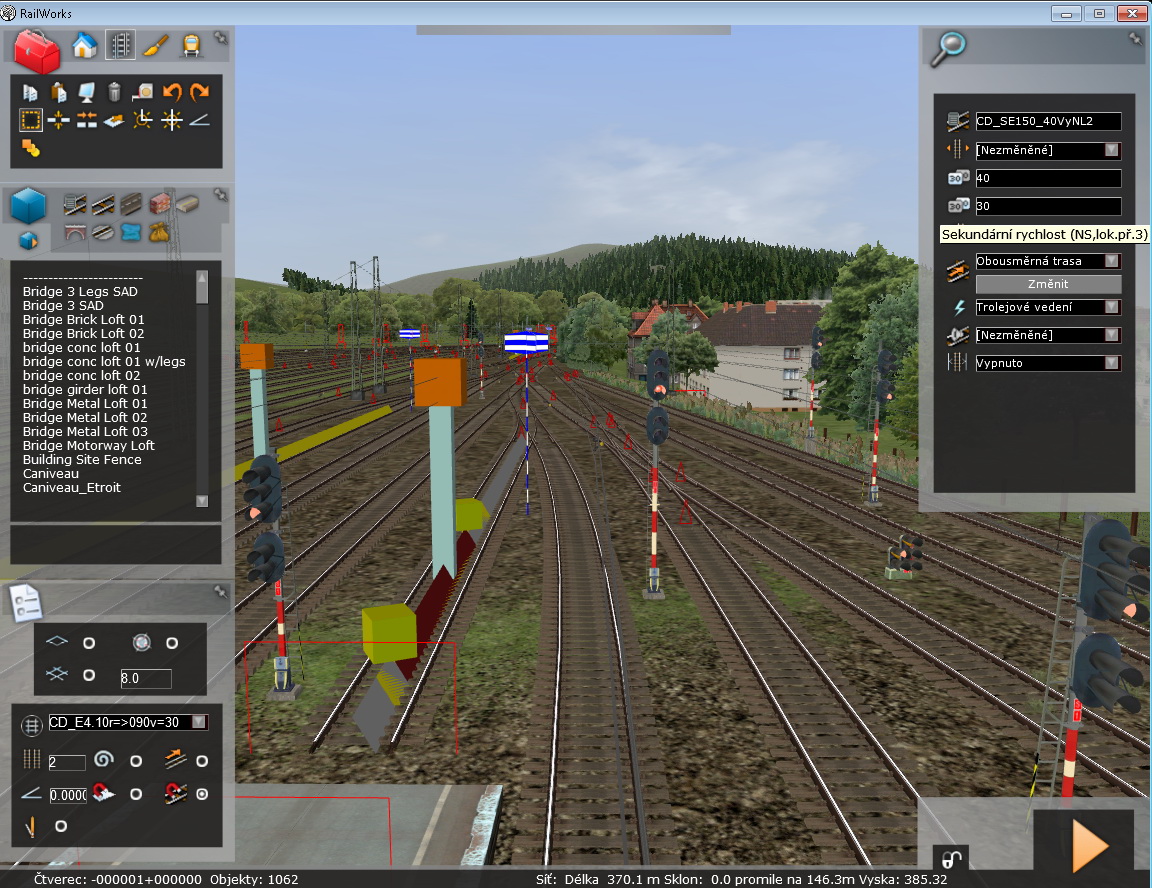Screen dimensions: 1152x888
Task: Click the Změnit button
Action: click(x=1048, y=284)
